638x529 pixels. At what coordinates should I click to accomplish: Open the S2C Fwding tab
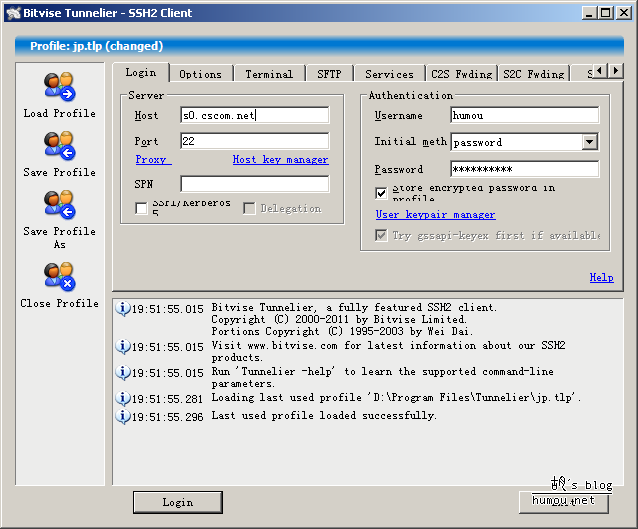(x=533, y=74)
